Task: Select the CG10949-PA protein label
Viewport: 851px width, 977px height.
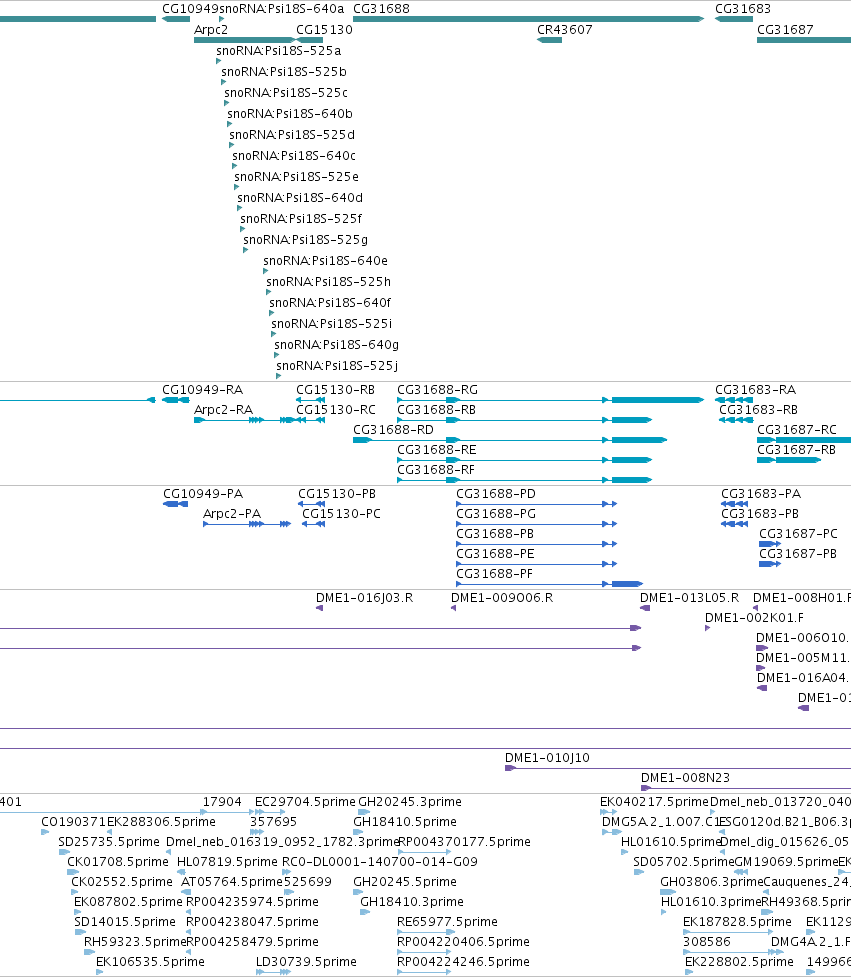Action: (x=203, y=494)
